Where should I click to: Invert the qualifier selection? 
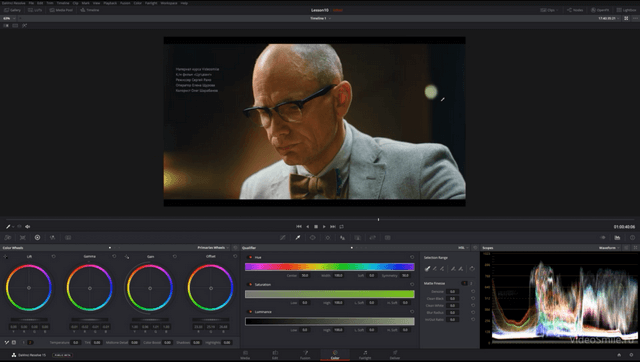point(472,269)
